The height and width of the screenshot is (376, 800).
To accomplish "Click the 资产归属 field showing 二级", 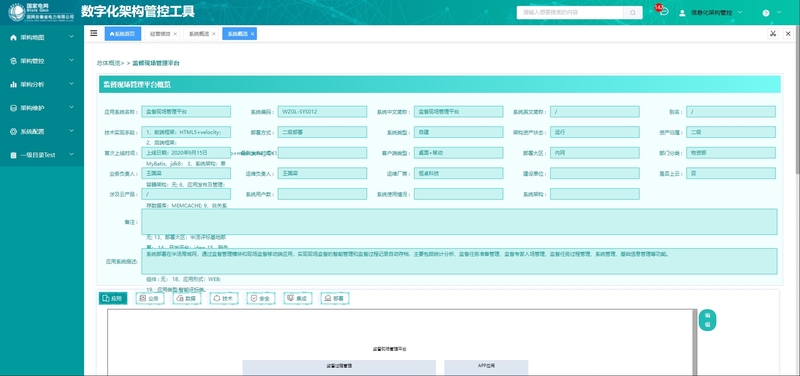I will click(x=731, y=132).
